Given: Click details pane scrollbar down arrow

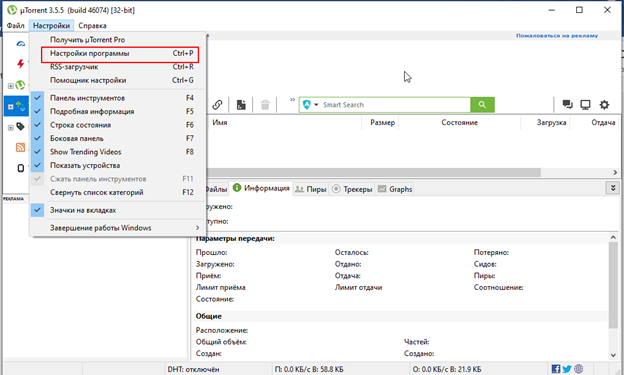Looking at the screenshot, I should click(x=613, y=355).
